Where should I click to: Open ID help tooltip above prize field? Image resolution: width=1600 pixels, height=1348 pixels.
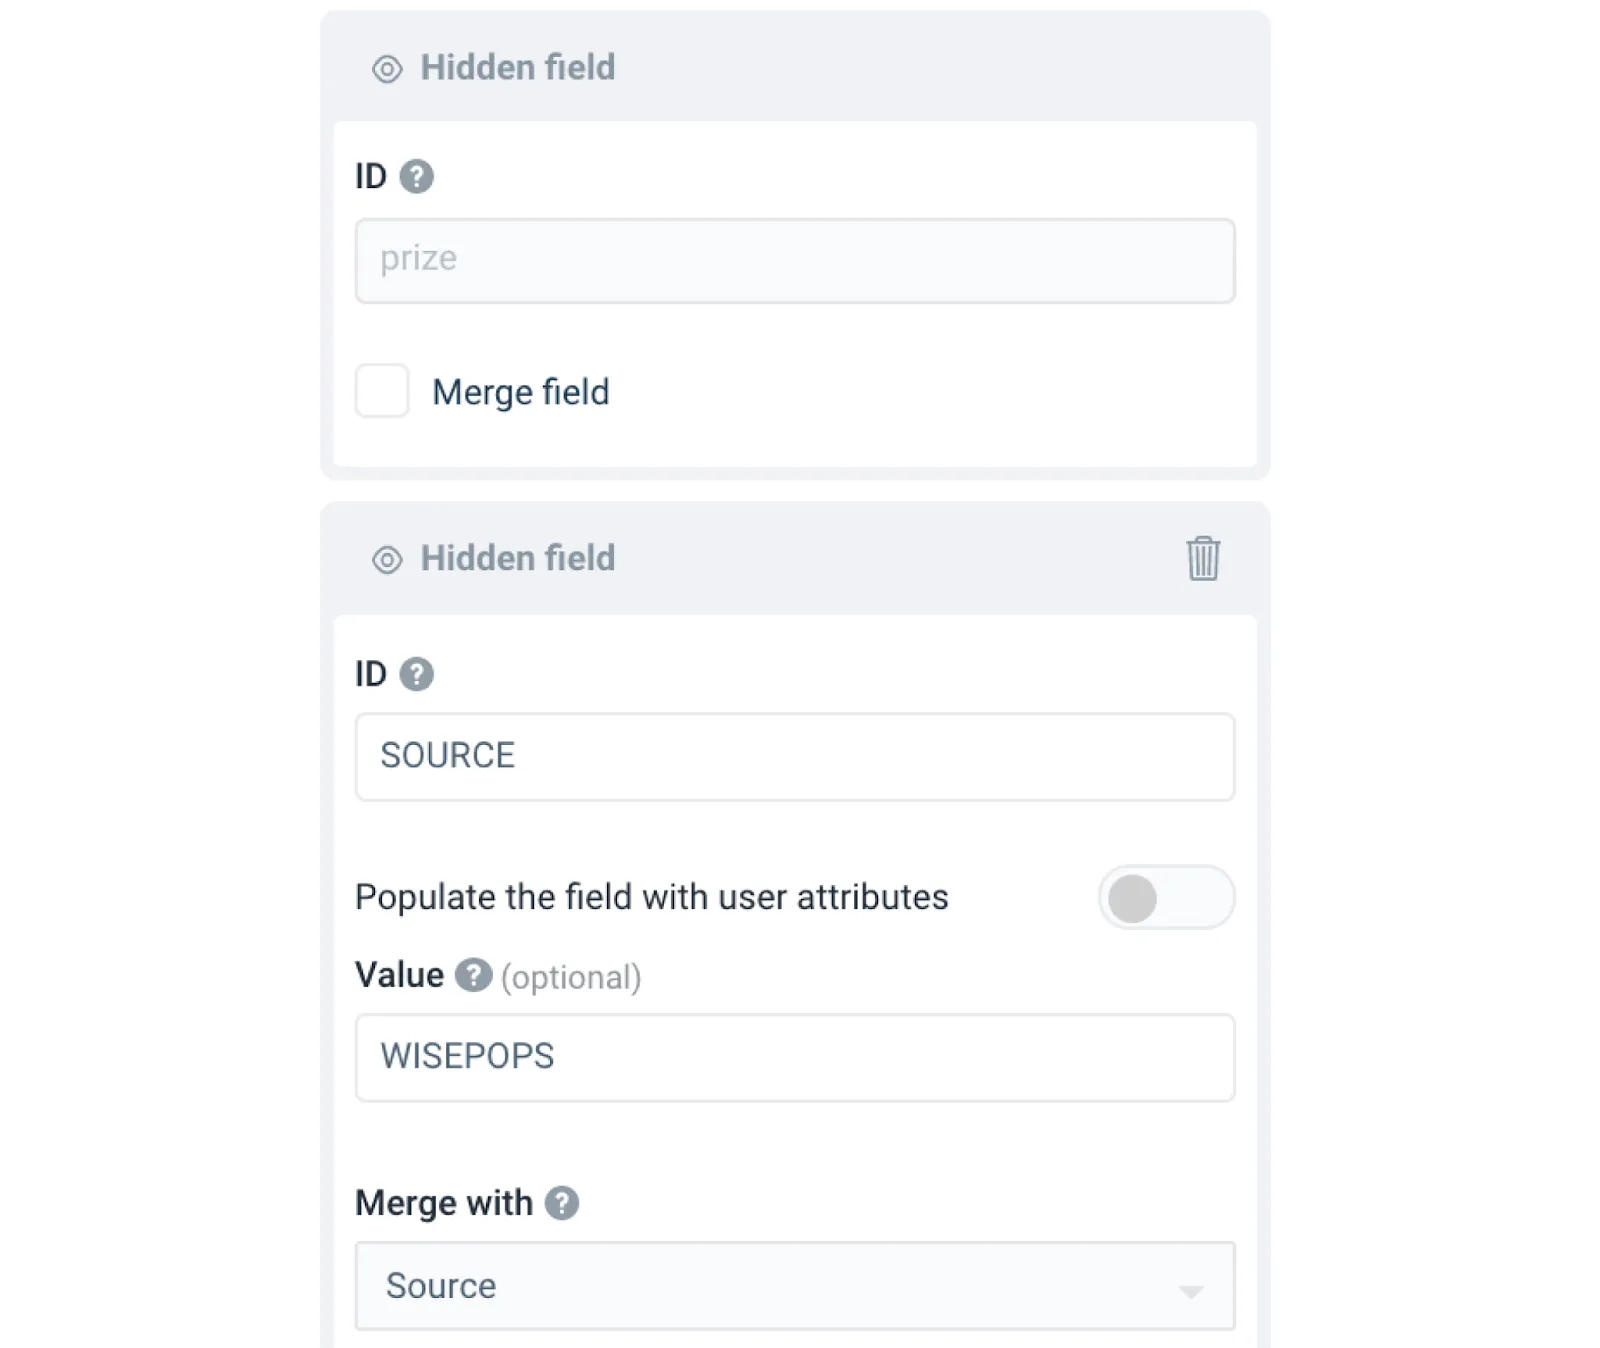point(417,177)
